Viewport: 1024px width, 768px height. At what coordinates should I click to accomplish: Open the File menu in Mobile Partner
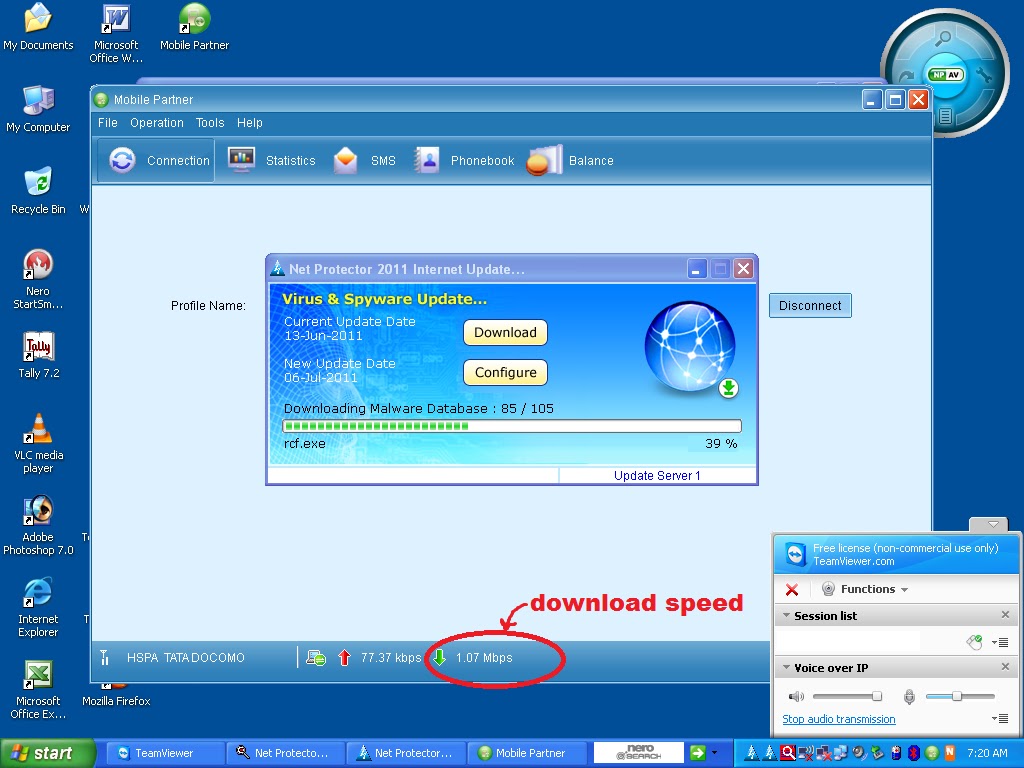[108, 123]
